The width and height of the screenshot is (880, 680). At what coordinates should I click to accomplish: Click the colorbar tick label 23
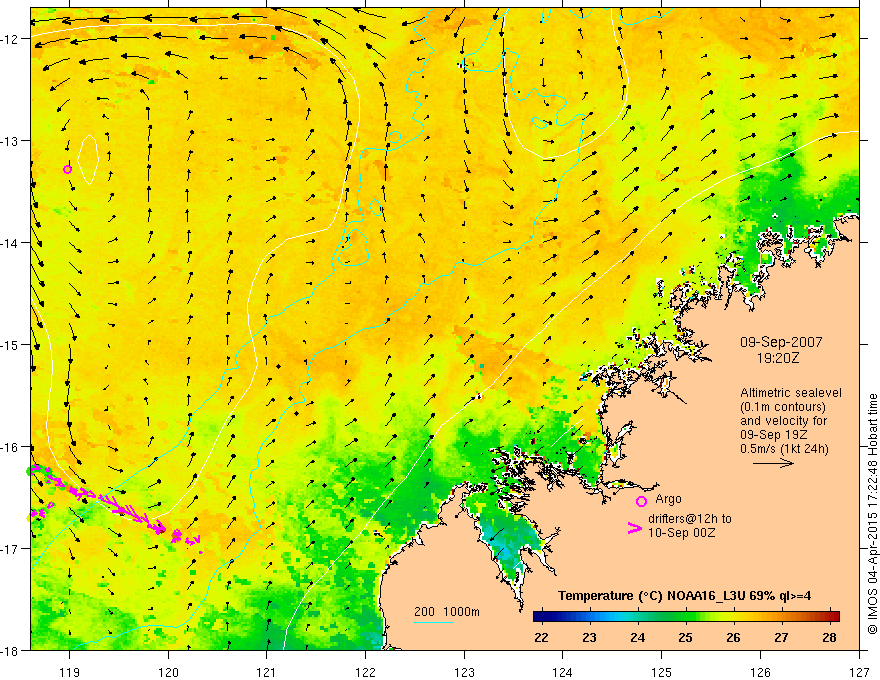point(589,638)
